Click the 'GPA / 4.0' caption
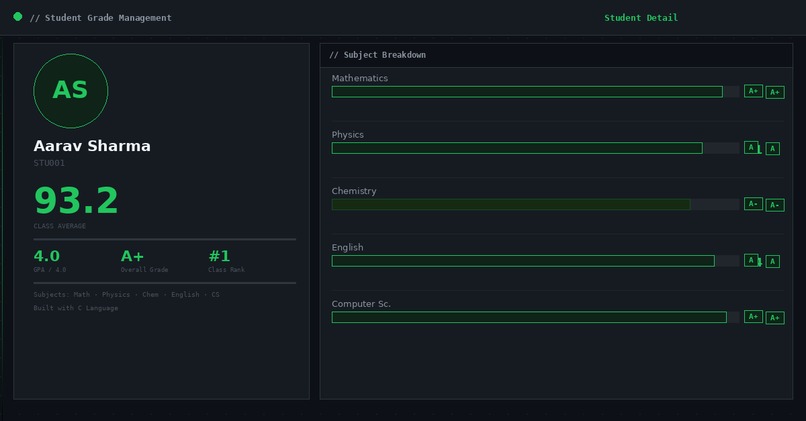This screenshot has height=421, width=806. tap(50, 269)
